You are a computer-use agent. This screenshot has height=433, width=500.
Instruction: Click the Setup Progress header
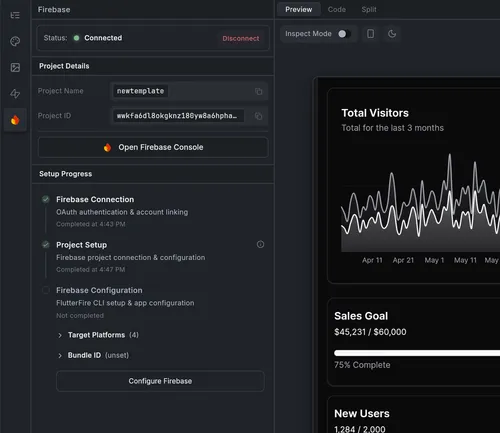tap(65, 174)
